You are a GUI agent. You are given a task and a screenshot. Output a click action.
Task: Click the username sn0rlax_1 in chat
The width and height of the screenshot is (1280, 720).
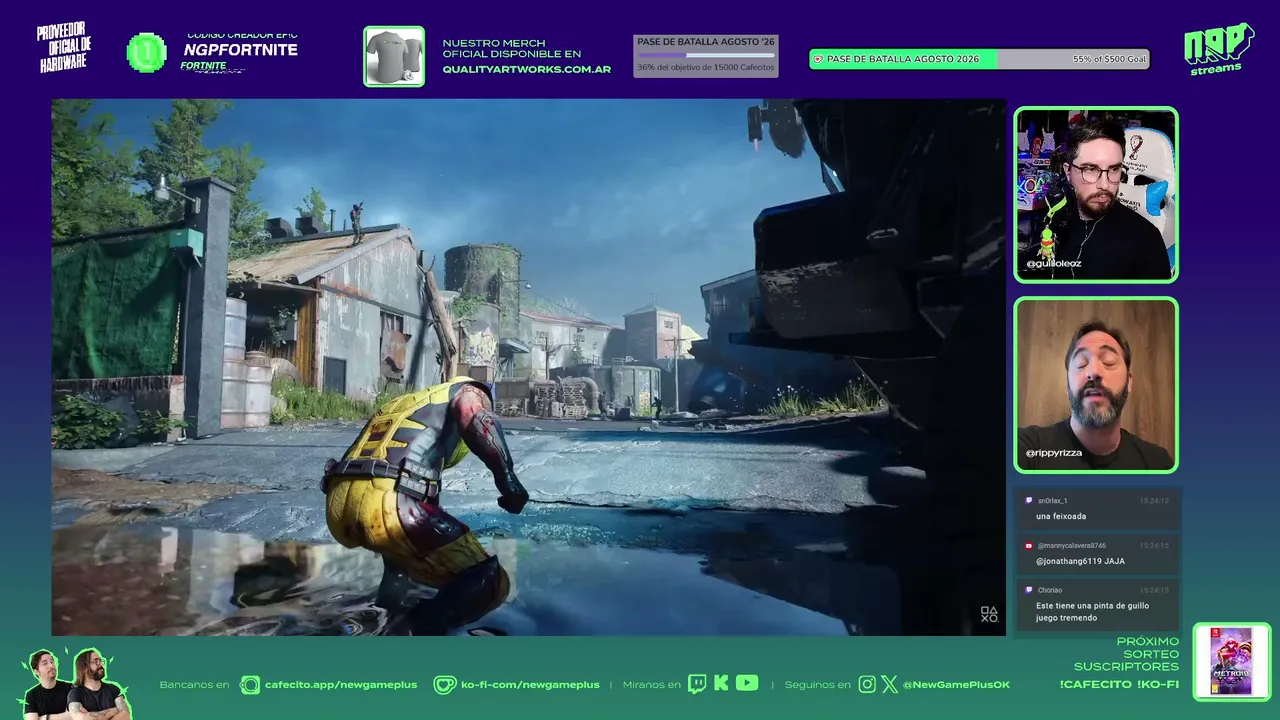(x=1052, y=500)
